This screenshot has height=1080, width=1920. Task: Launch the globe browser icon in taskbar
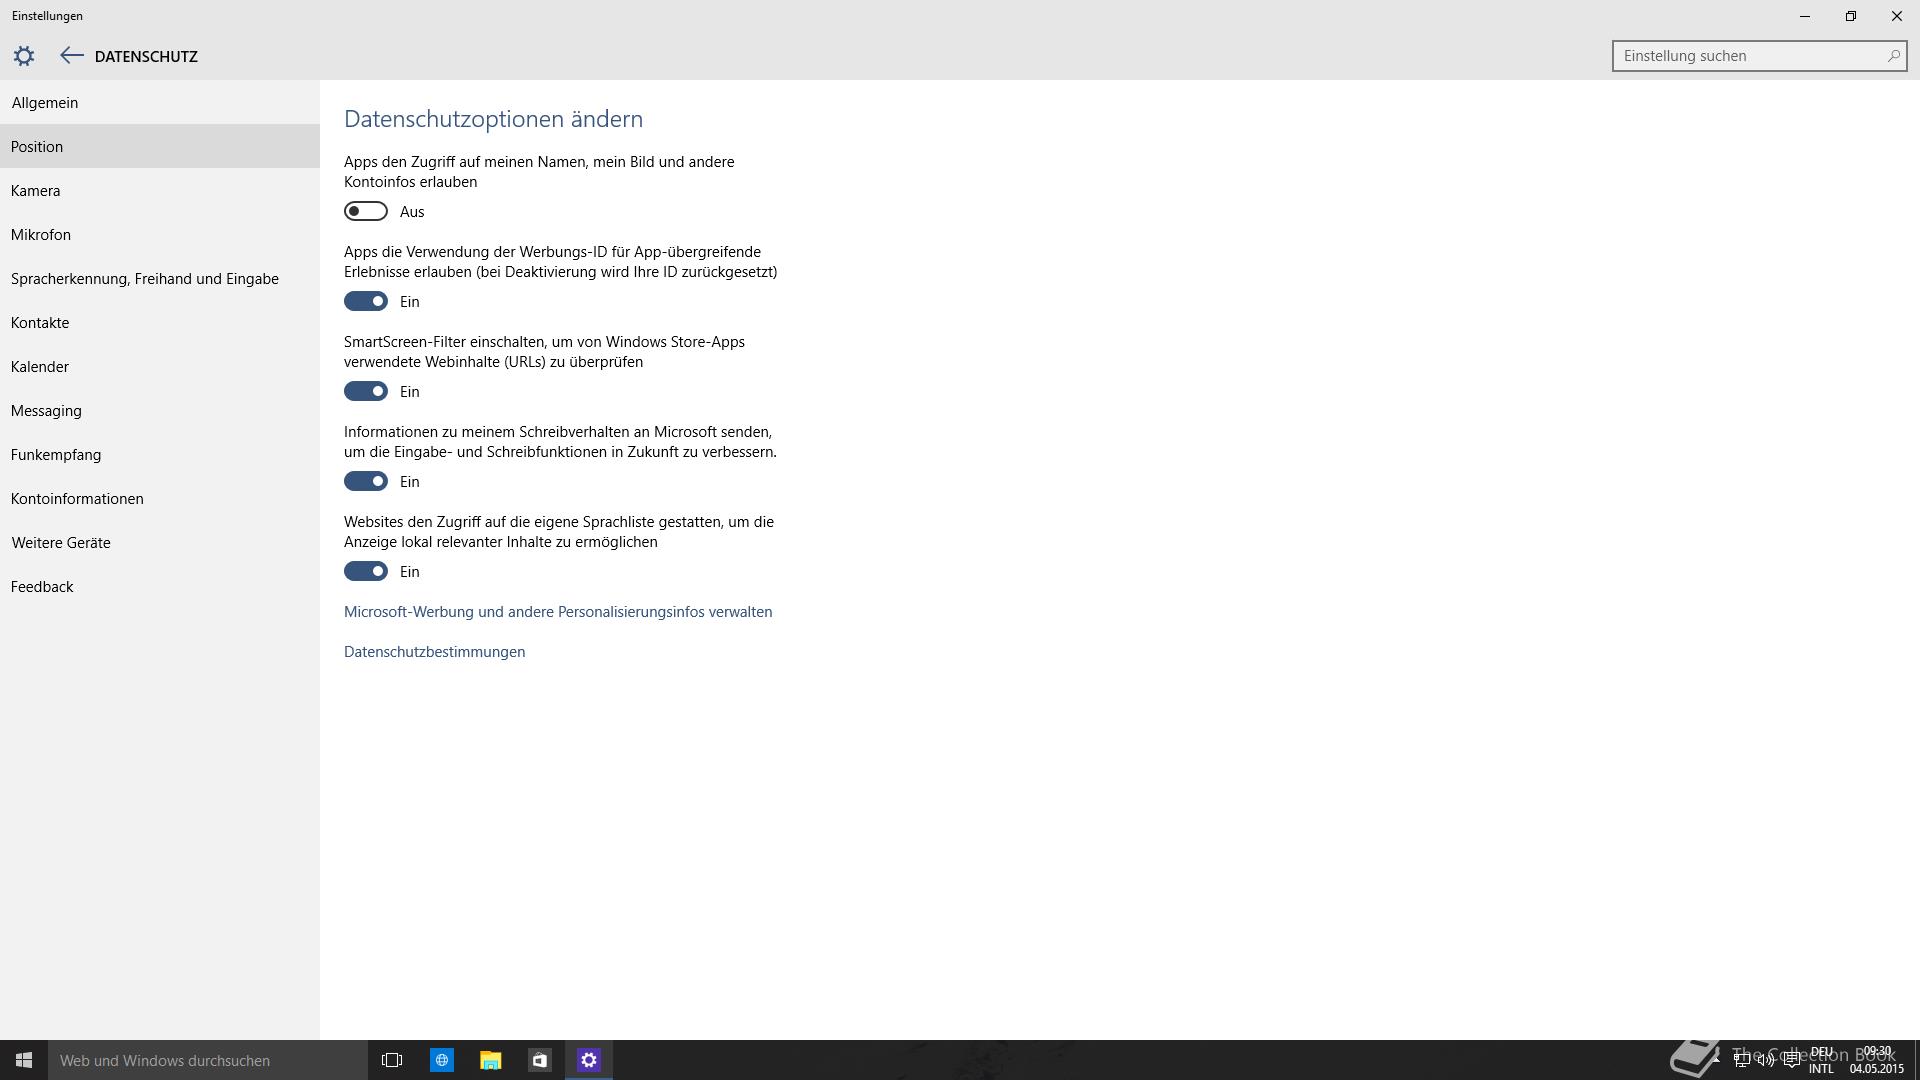point(441,1060)
